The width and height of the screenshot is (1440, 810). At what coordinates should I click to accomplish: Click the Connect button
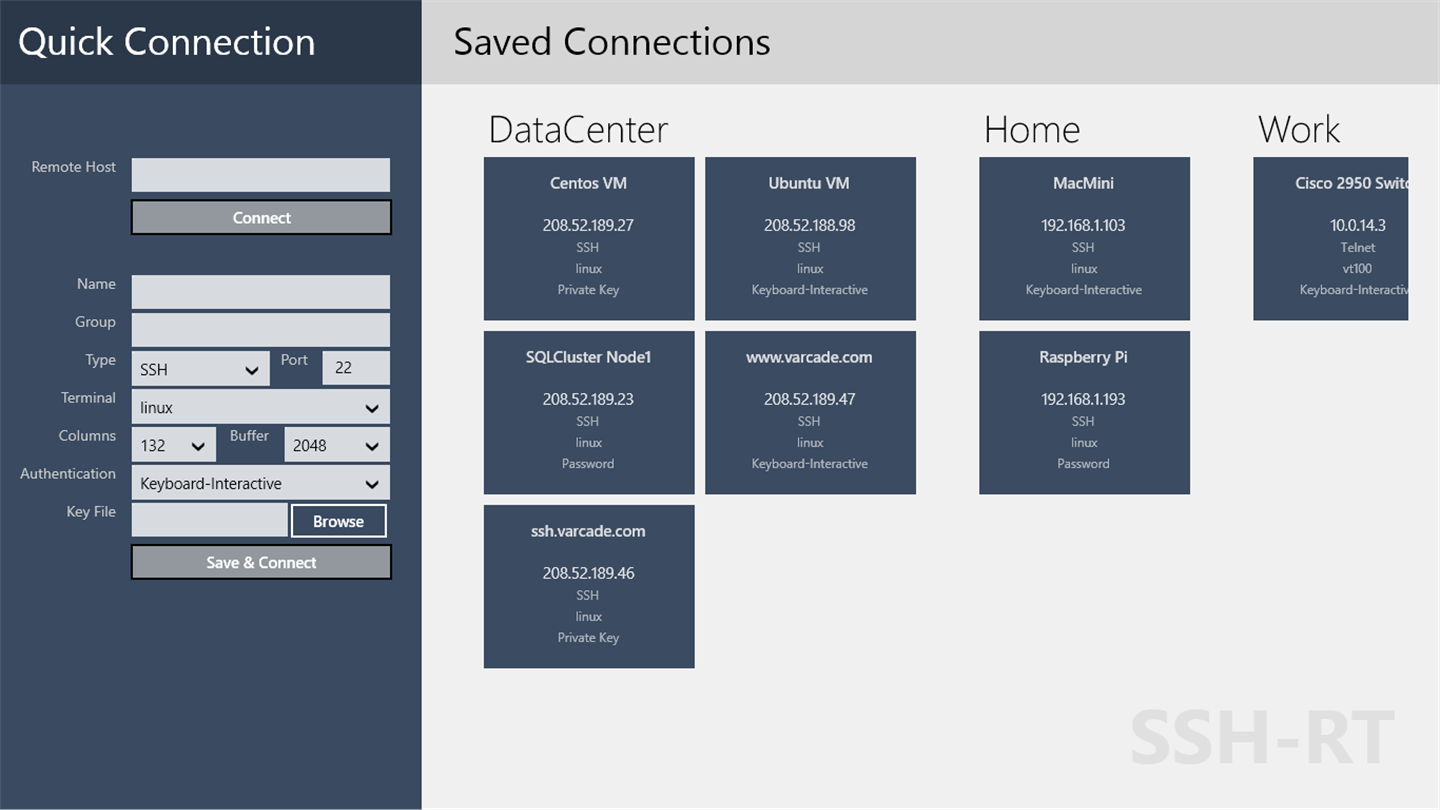261,217
